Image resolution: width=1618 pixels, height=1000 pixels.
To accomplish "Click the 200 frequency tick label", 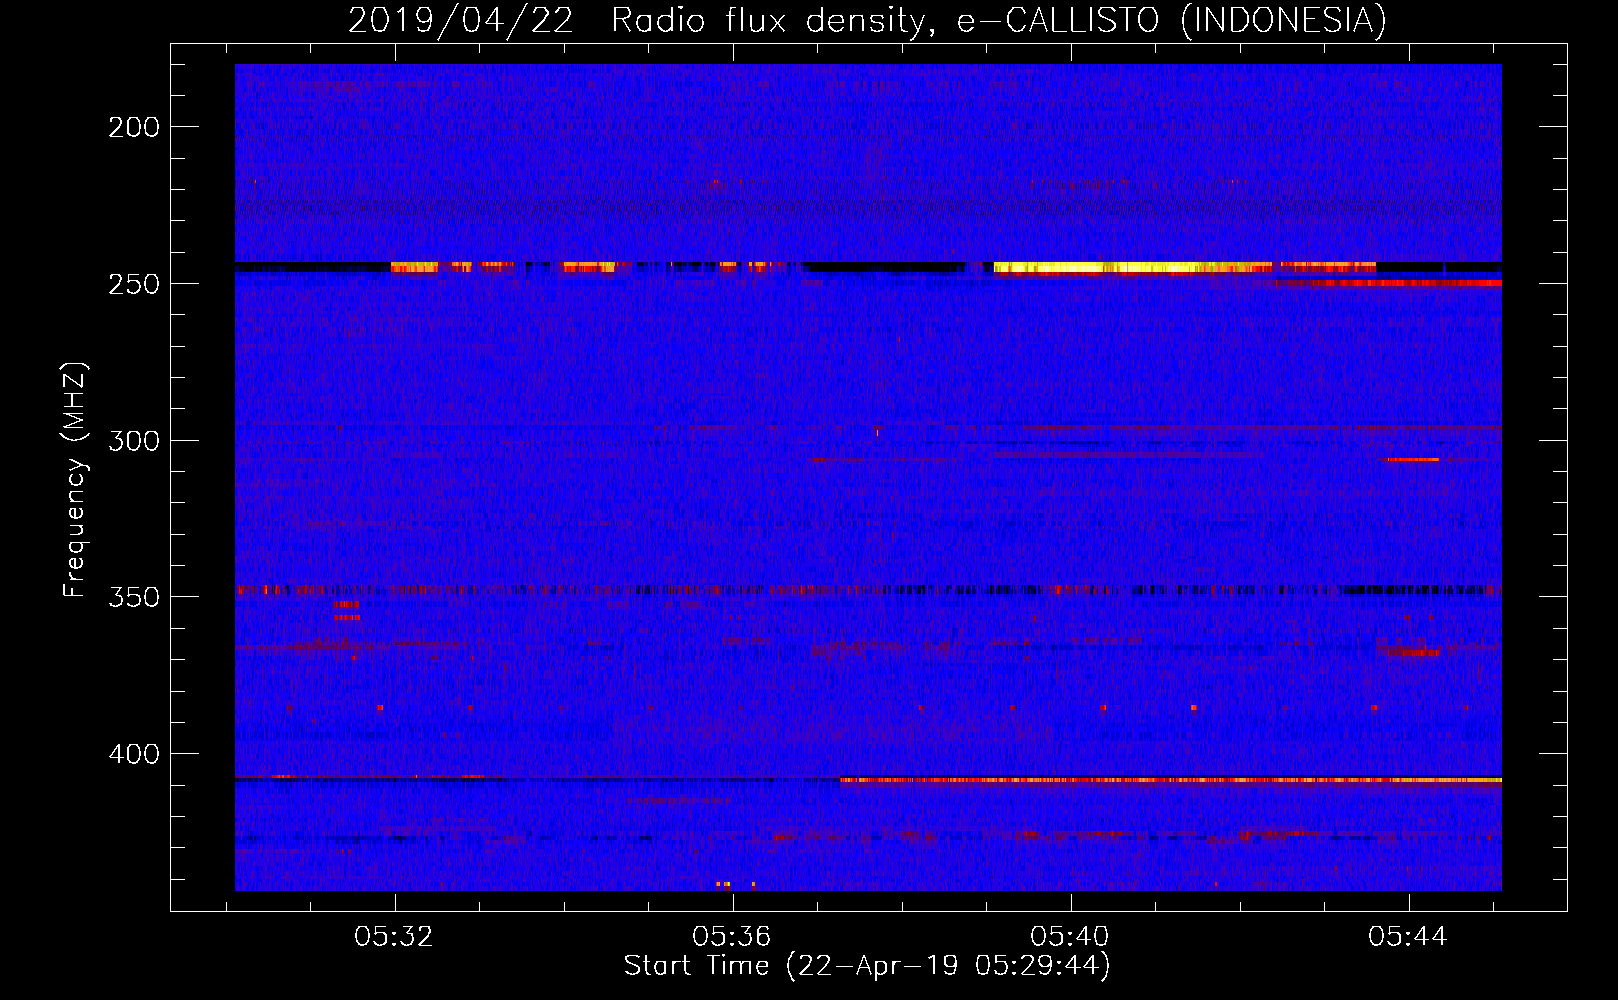I will pos(133,127).
